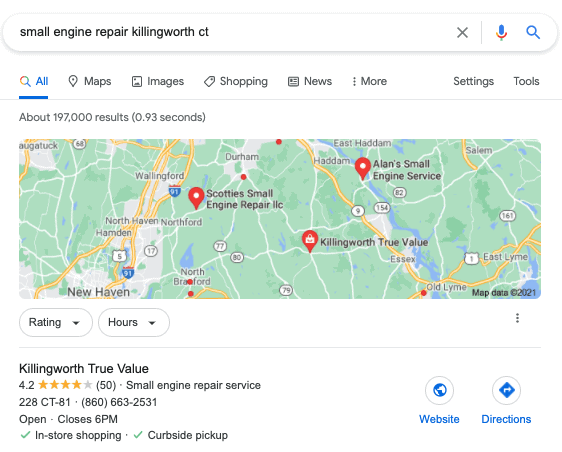Expand the Rating filter dropdown

56,322
